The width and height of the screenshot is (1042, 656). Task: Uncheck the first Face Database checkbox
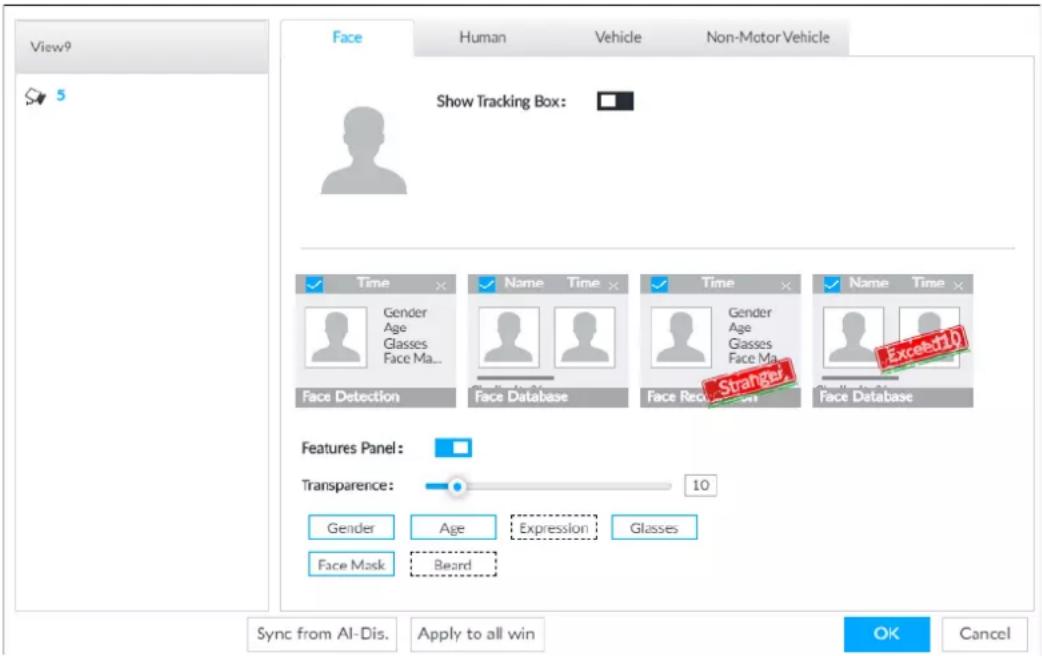(486, 284)
